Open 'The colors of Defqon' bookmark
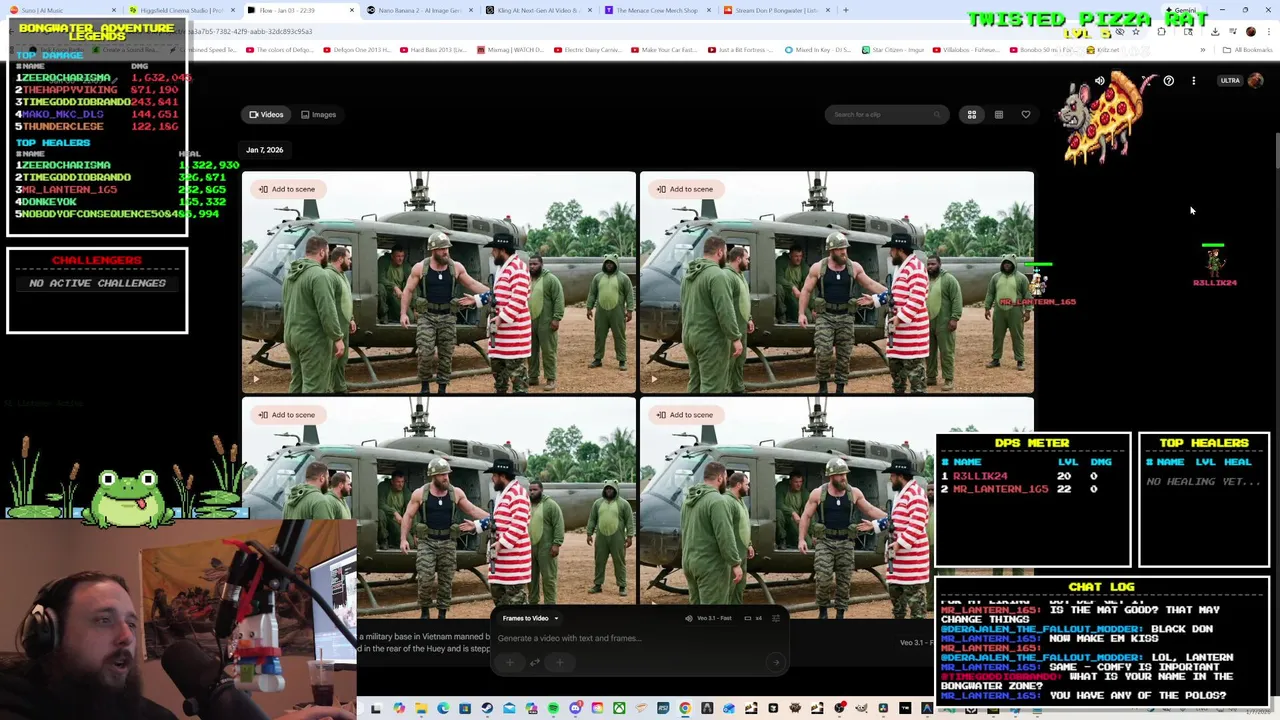This screenshot has height=720, width=1280. pyautogui.click(x=281, y=49)
